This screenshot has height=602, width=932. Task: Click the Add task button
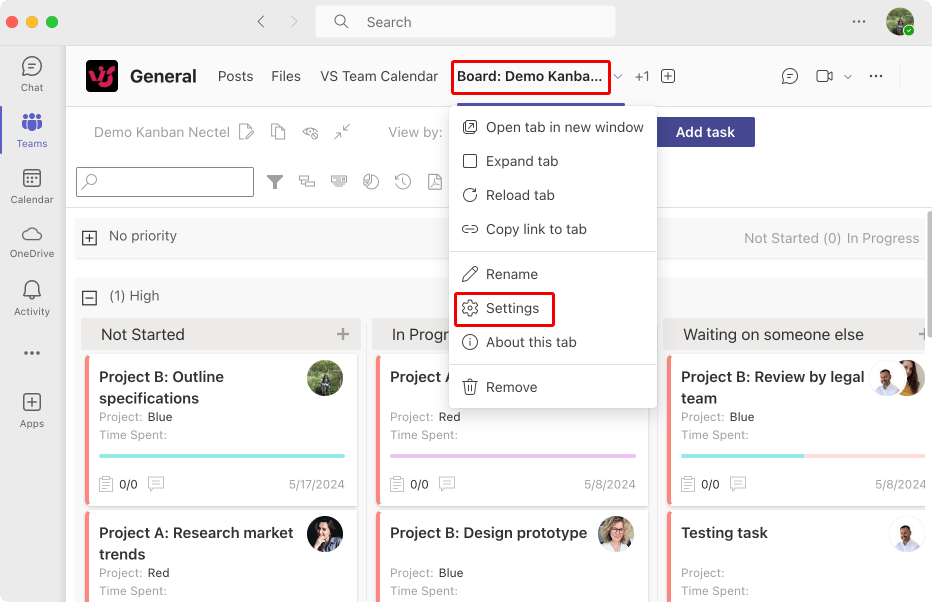tap(706, 132)
